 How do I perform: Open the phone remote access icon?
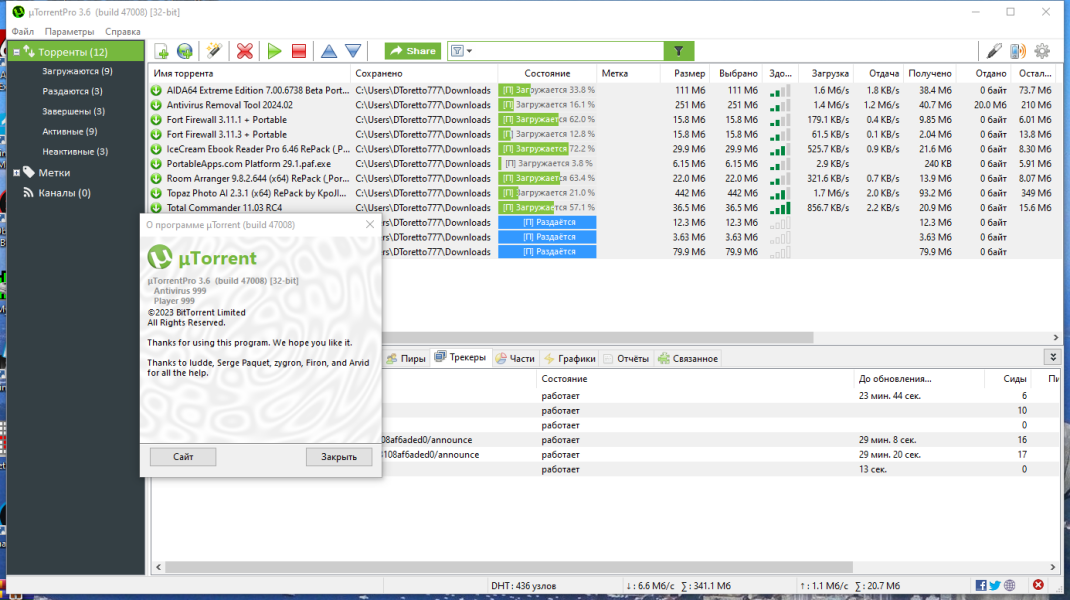1018,51
